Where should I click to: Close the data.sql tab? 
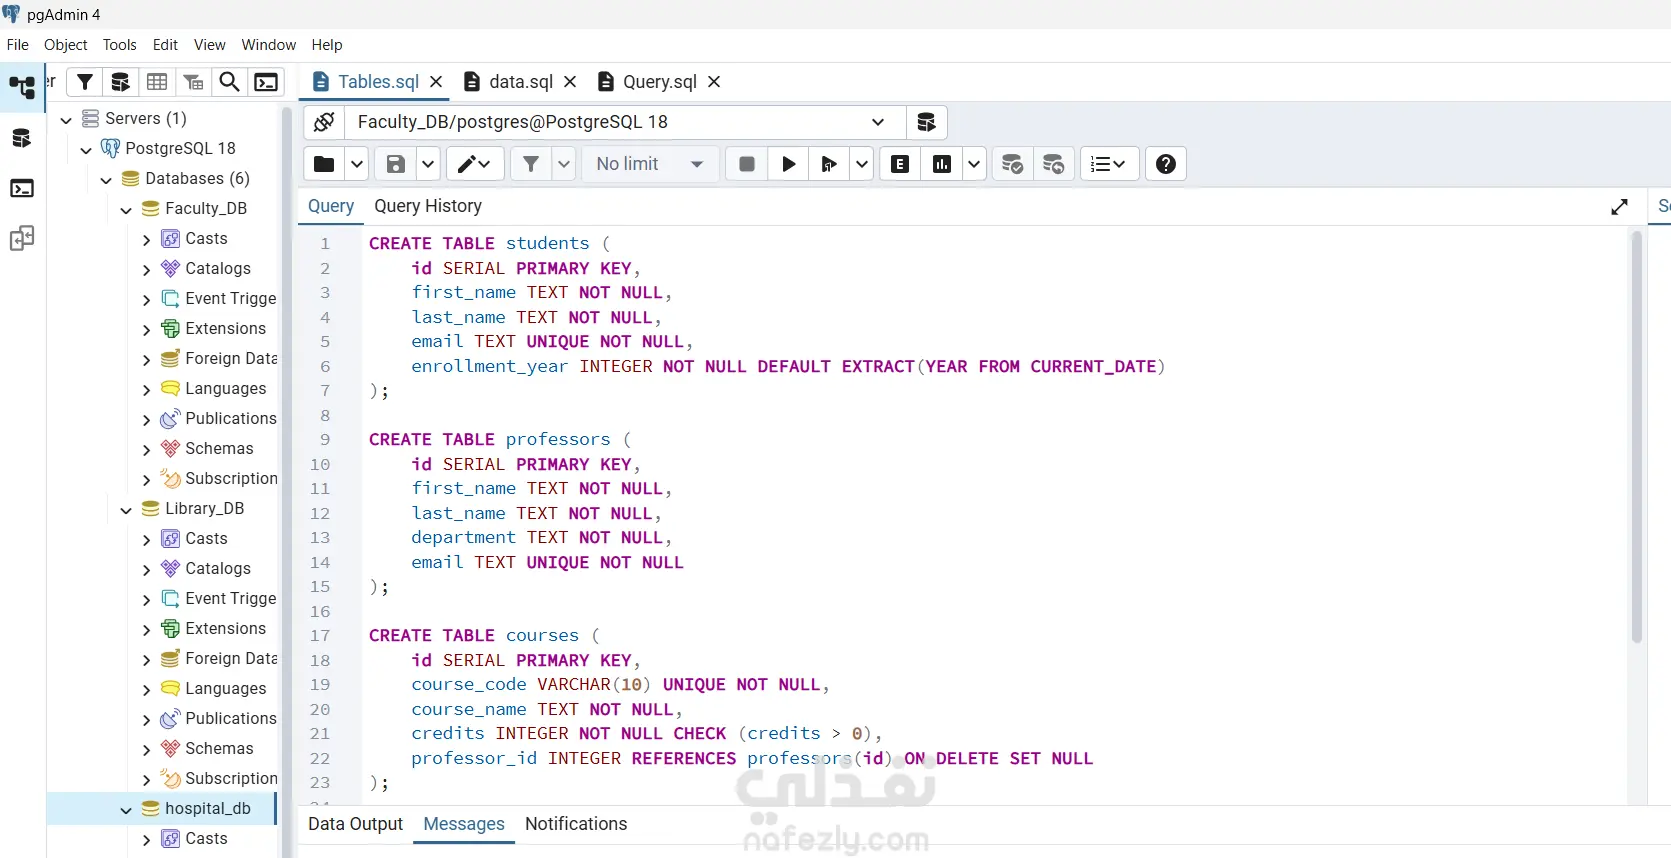click(570, 82)
